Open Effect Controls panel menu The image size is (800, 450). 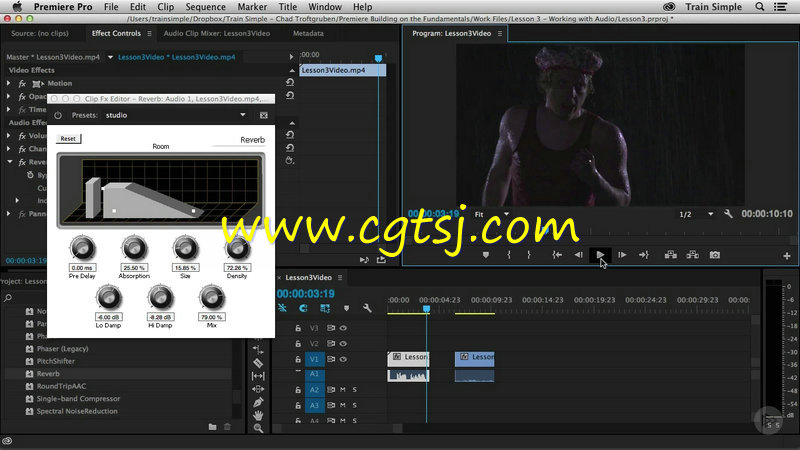[149, 34]
